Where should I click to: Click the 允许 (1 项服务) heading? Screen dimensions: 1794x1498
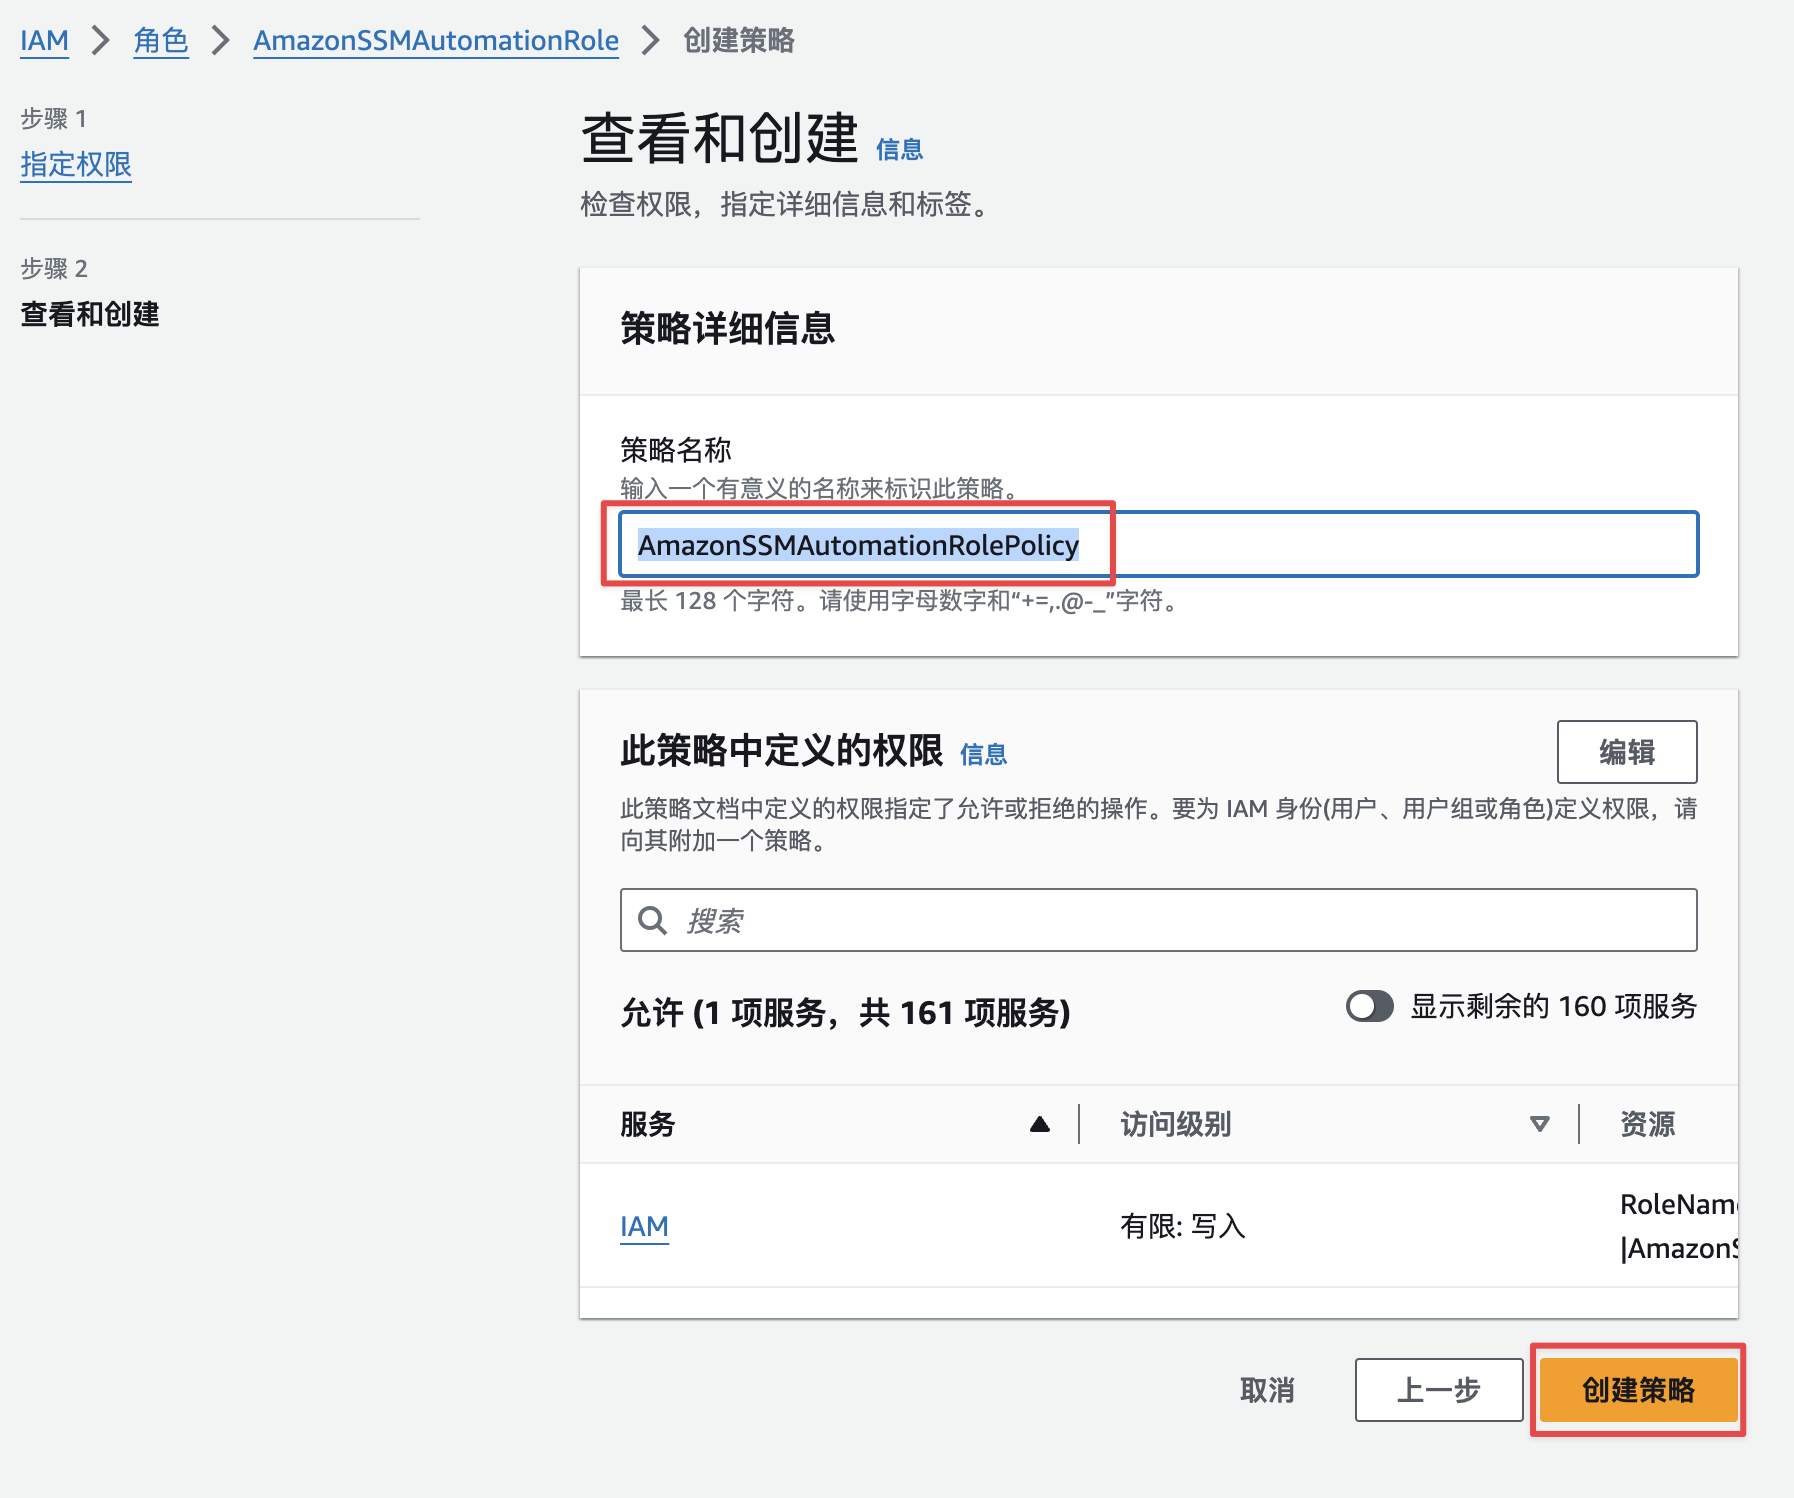[x=845, y=1013]
